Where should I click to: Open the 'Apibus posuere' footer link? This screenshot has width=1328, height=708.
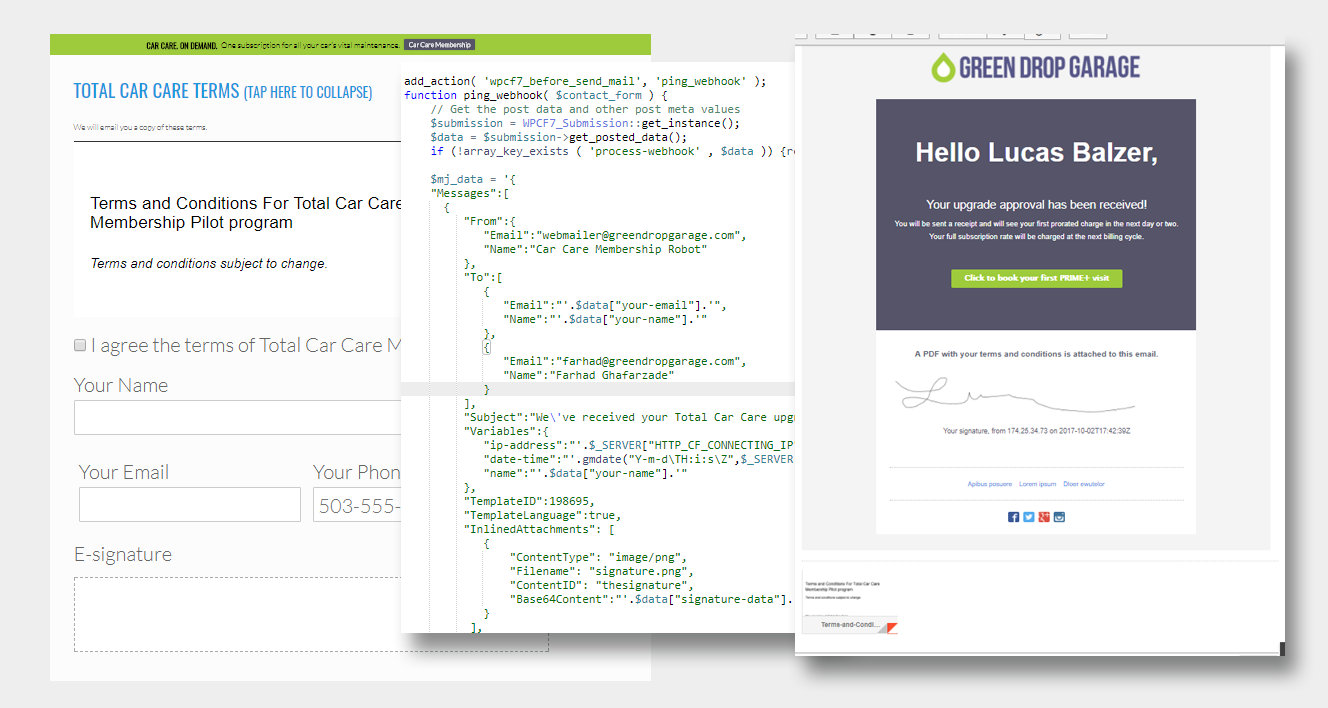coord(988,484)
